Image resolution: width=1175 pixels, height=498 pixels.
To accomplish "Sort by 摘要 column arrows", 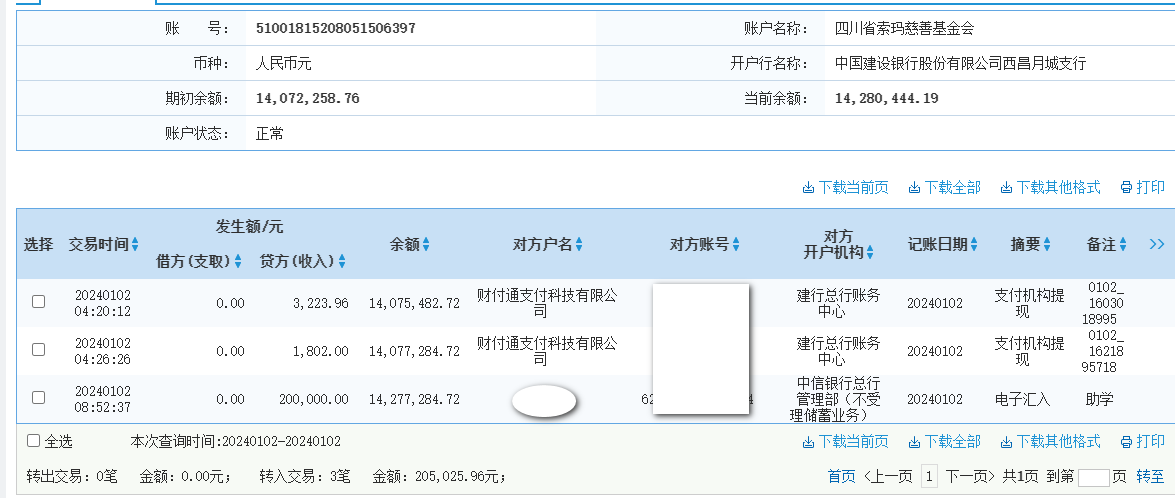I will (x=1047, y=244).
